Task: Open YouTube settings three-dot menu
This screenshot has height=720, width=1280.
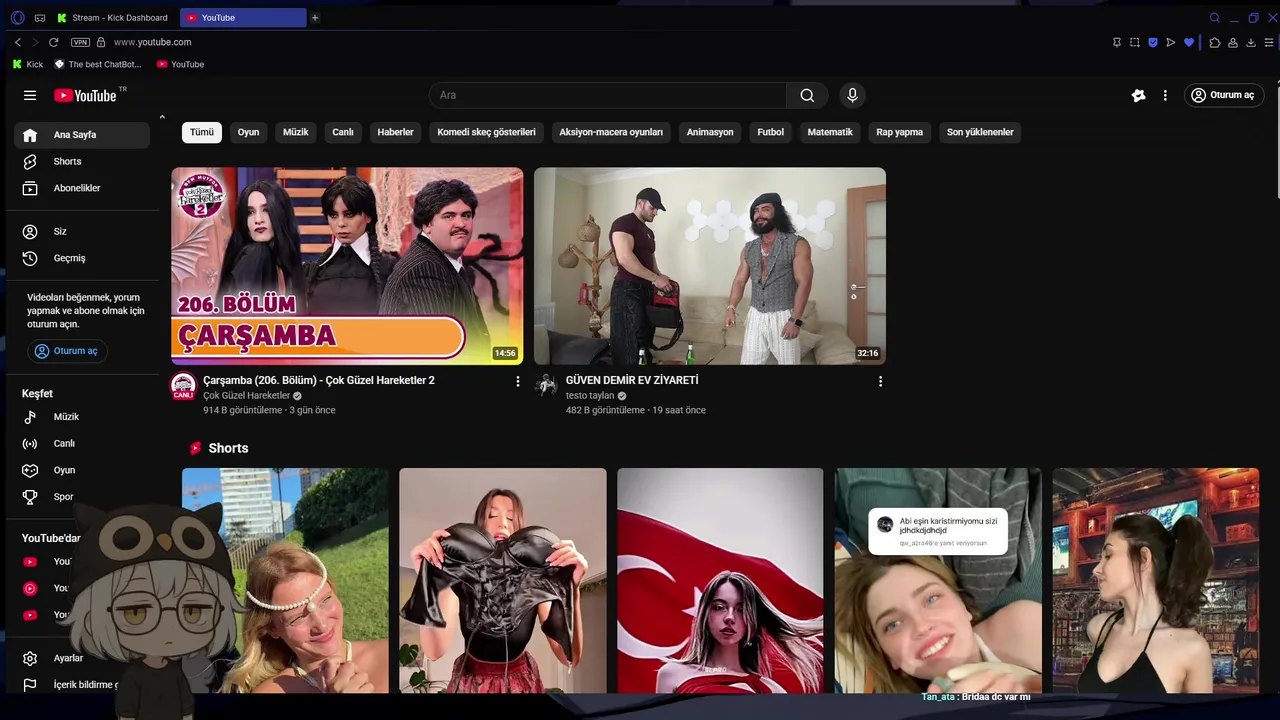Action: [x=1165, y=95]
